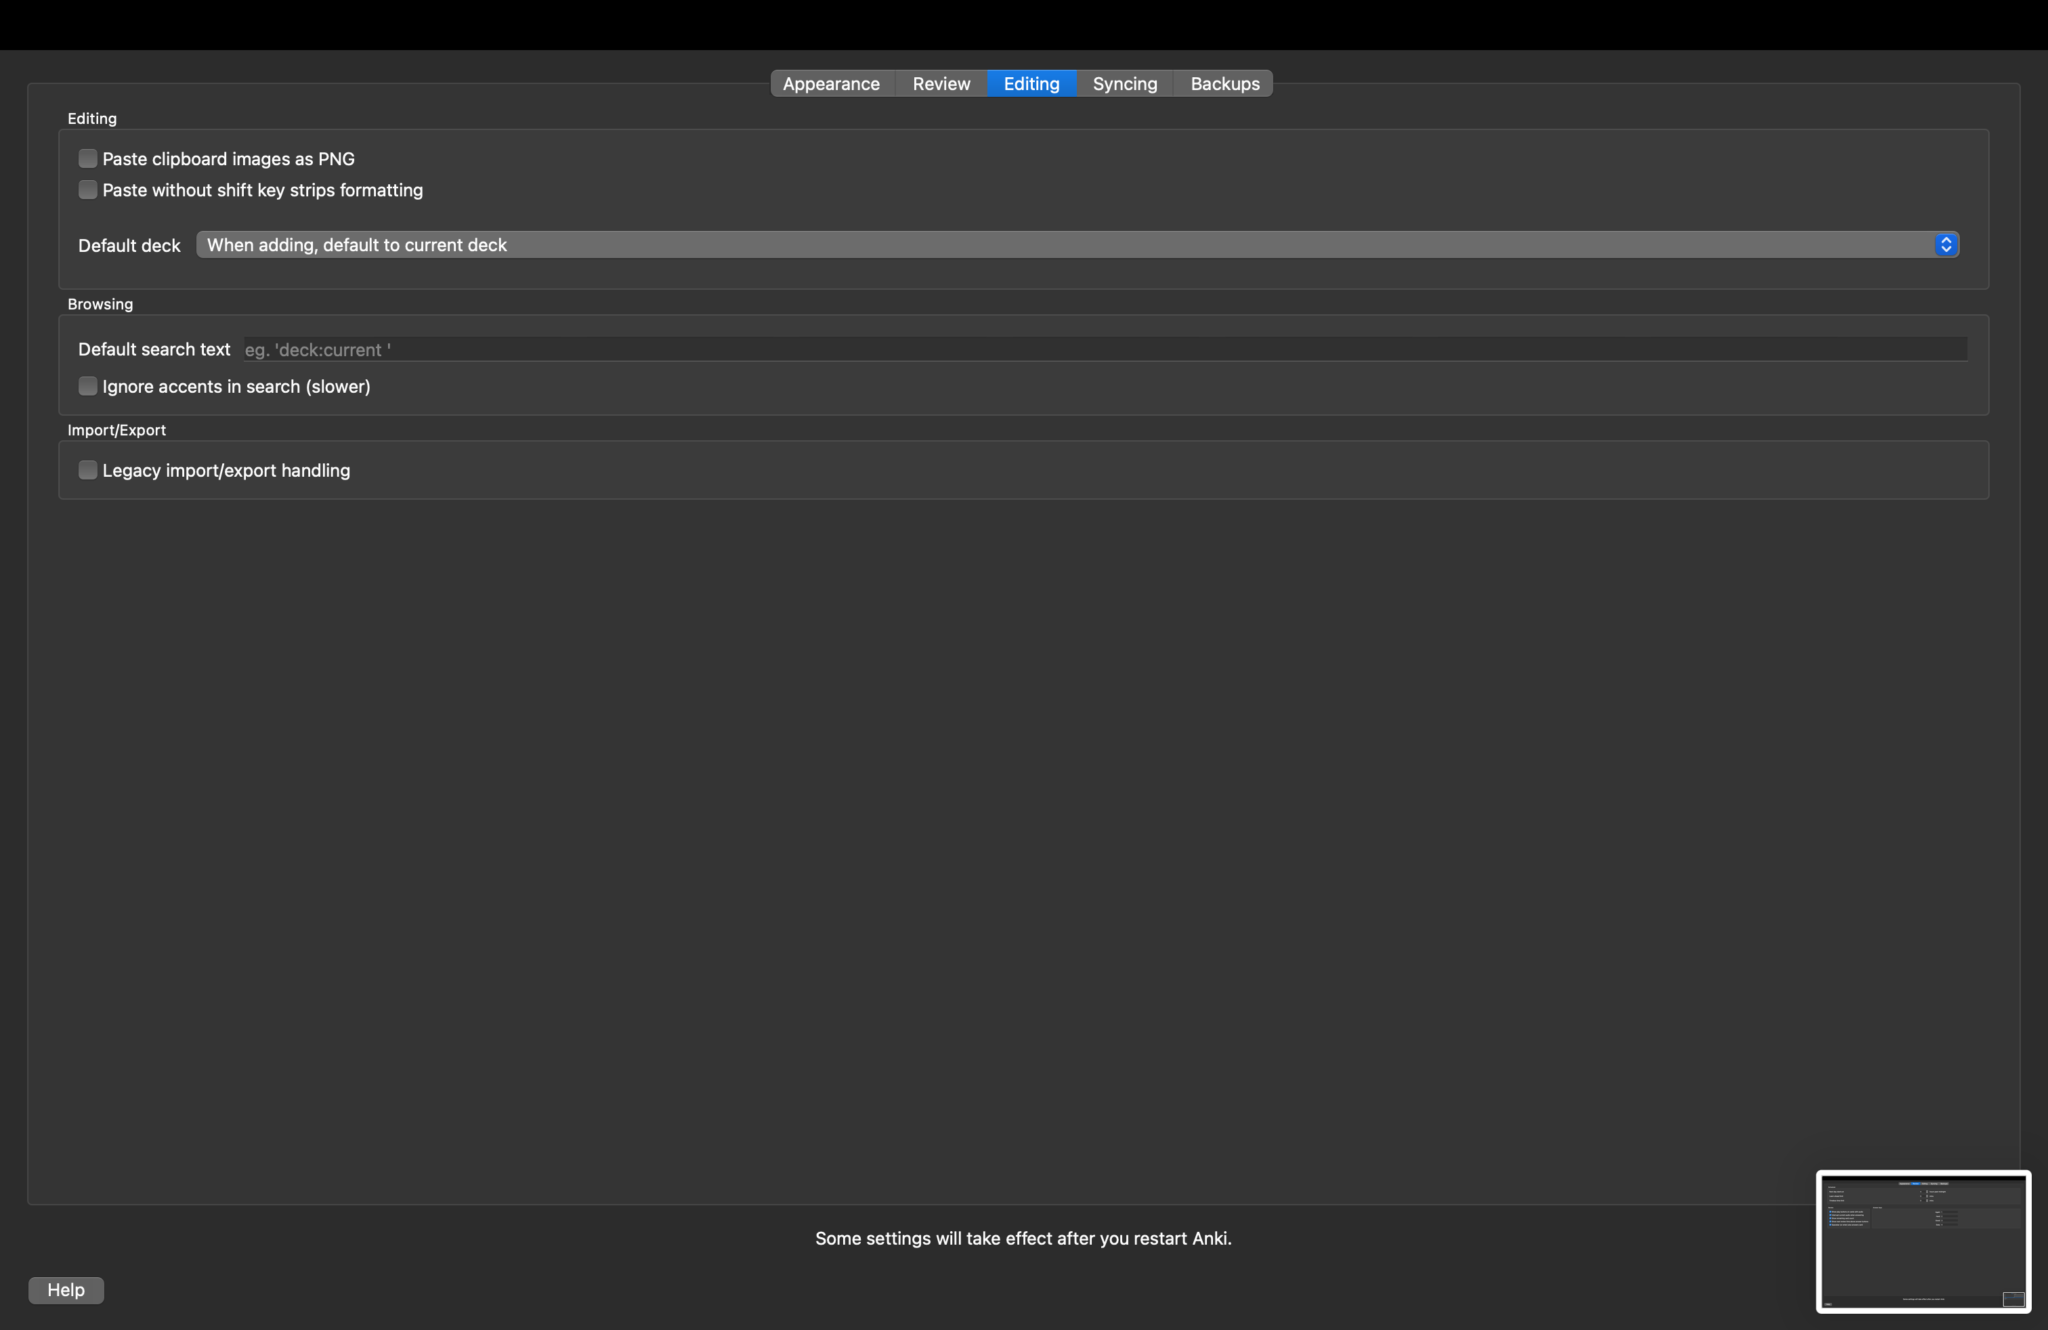The width and height of the screenshot is (2048, 1330).
Task: Click the Import/Export section header
Action: pos(116,430)
